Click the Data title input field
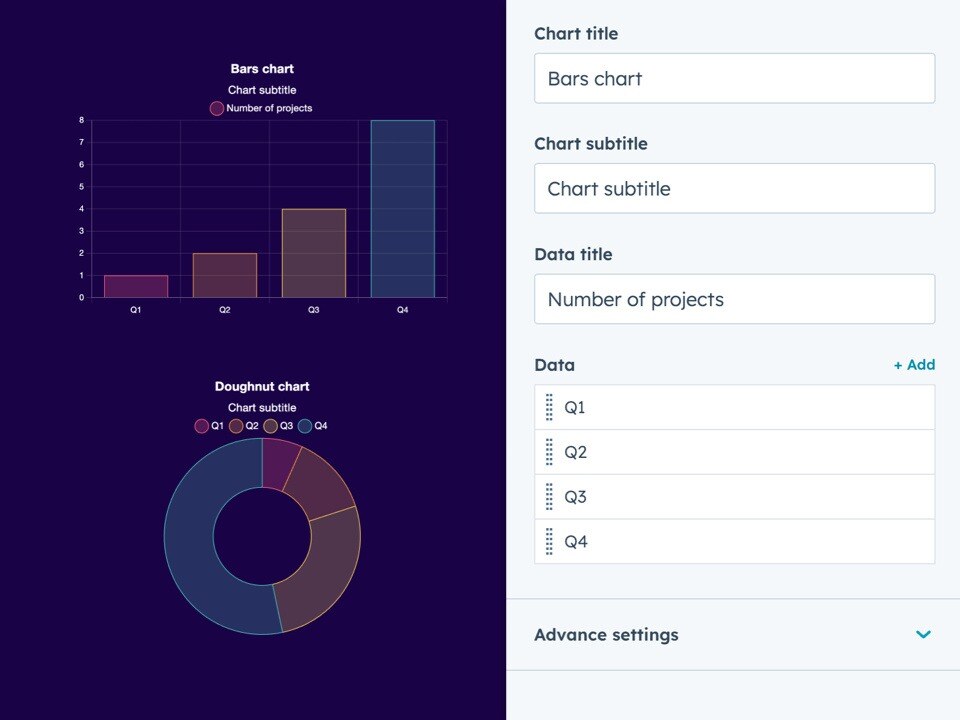 click(x=734, y=299)
